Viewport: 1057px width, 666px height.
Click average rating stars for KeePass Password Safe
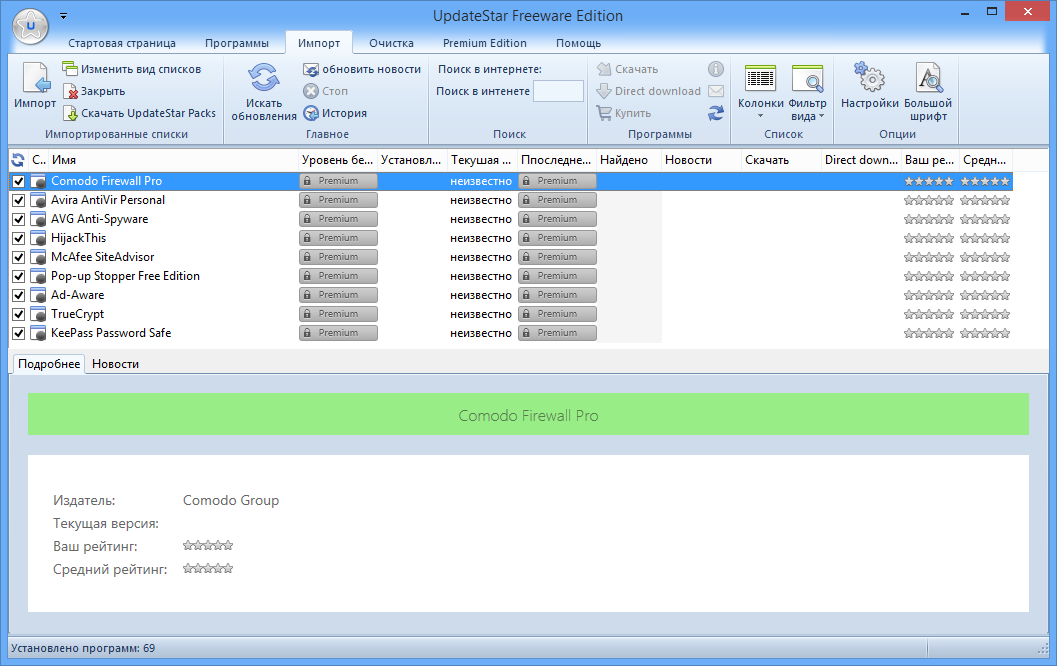[x=985, y=333]
